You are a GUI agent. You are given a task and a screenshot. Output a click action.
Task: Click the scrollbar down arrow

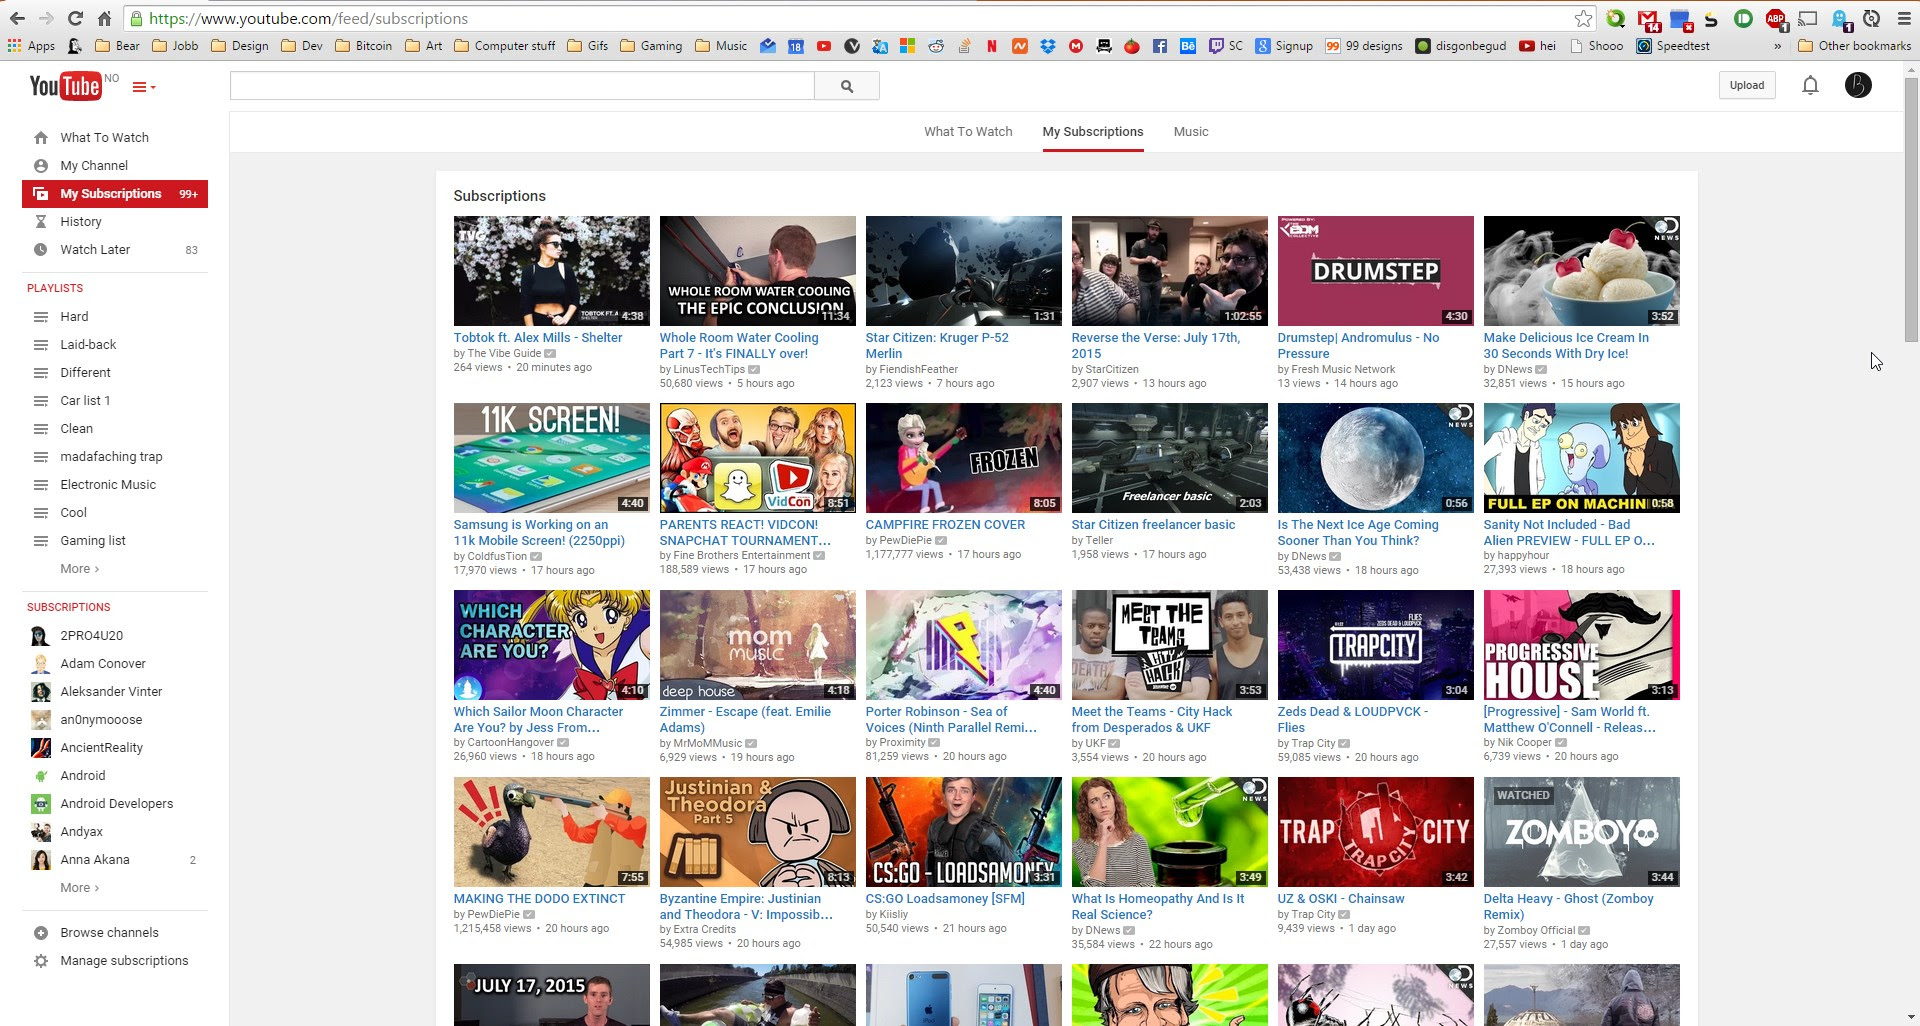[x=1911, y=1017]
